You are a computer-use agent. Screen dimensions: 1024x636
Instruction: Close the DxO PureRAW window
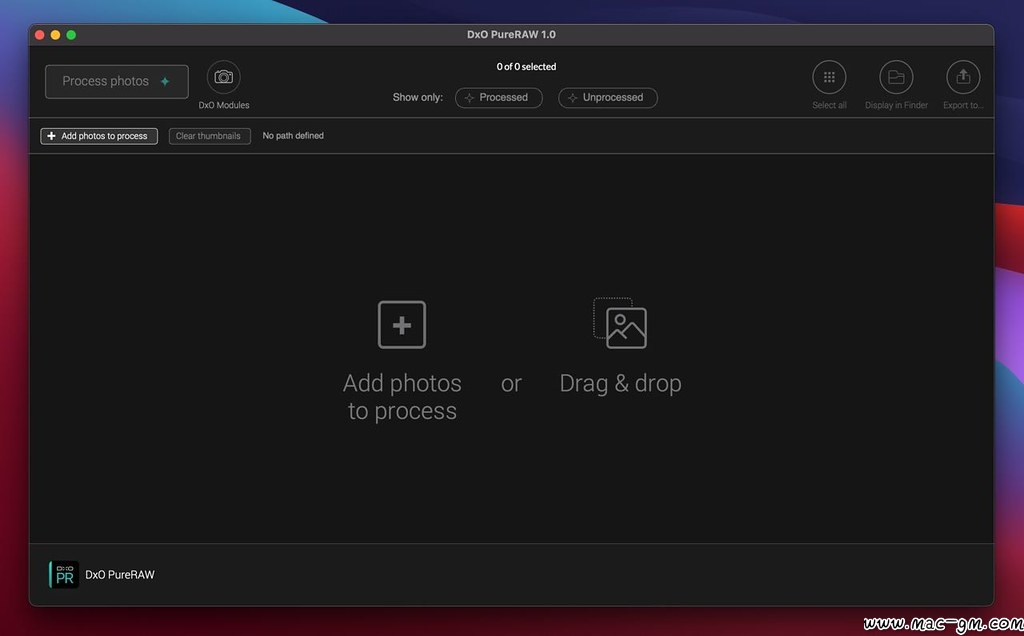(40, 35)
